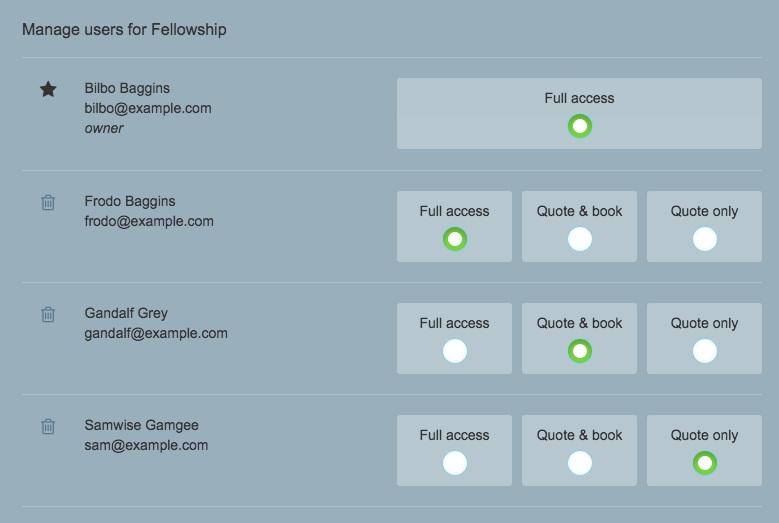779x523 pixels.
Task: Switch Gandalf Grey to Quote only
Action: [x=704, y=351]
